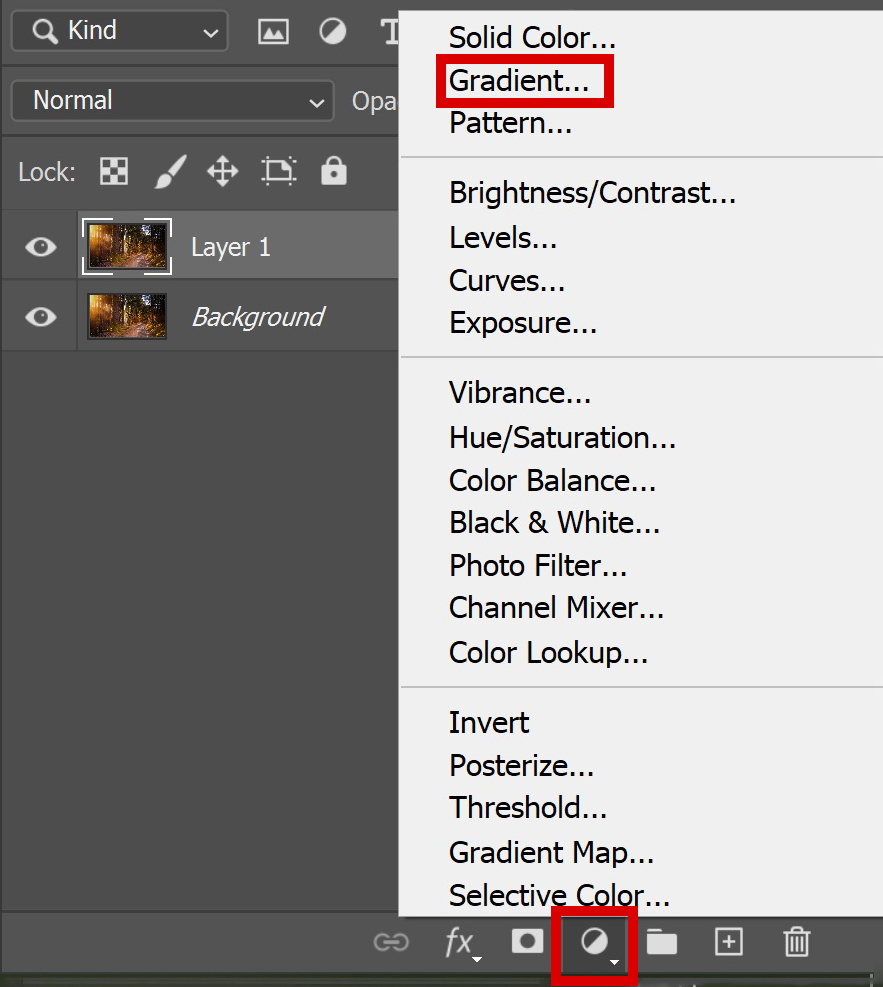Add a layer mask with mask icon
This screenshot has height=987, width=883.
click(527, 942)
